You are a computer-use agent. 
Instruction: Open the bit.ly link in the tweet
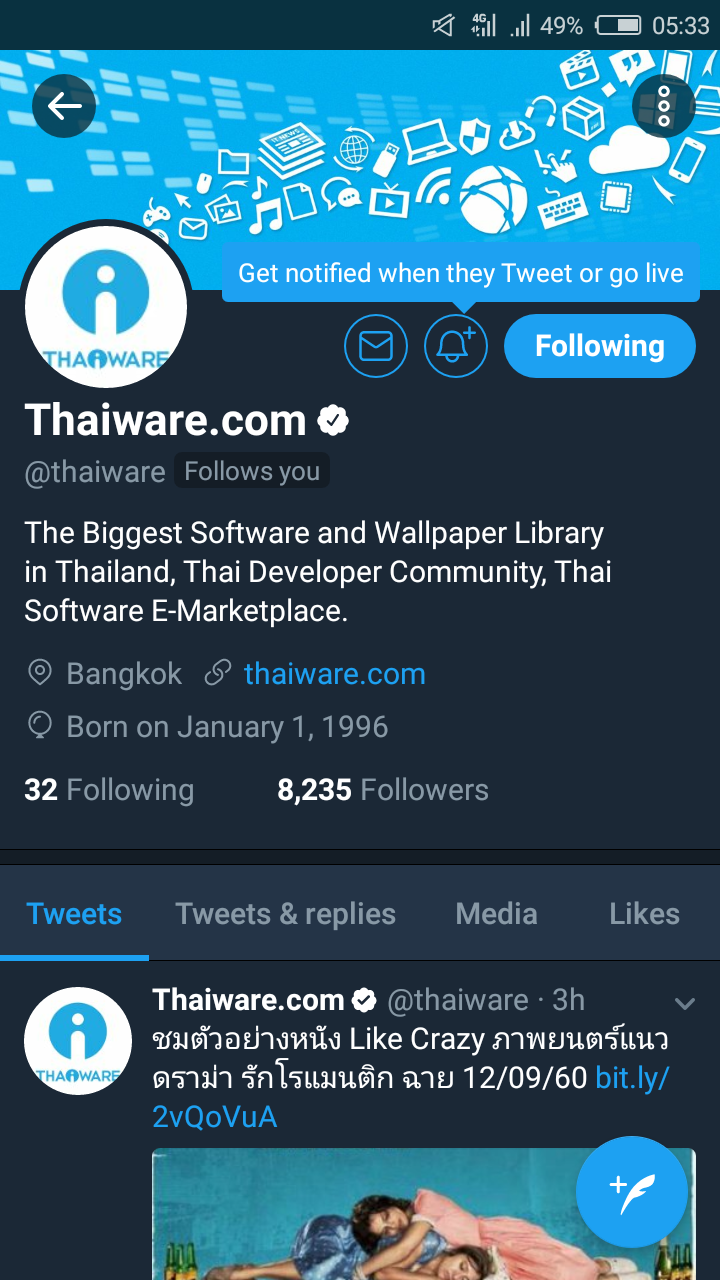click(x=411, y=1097)
